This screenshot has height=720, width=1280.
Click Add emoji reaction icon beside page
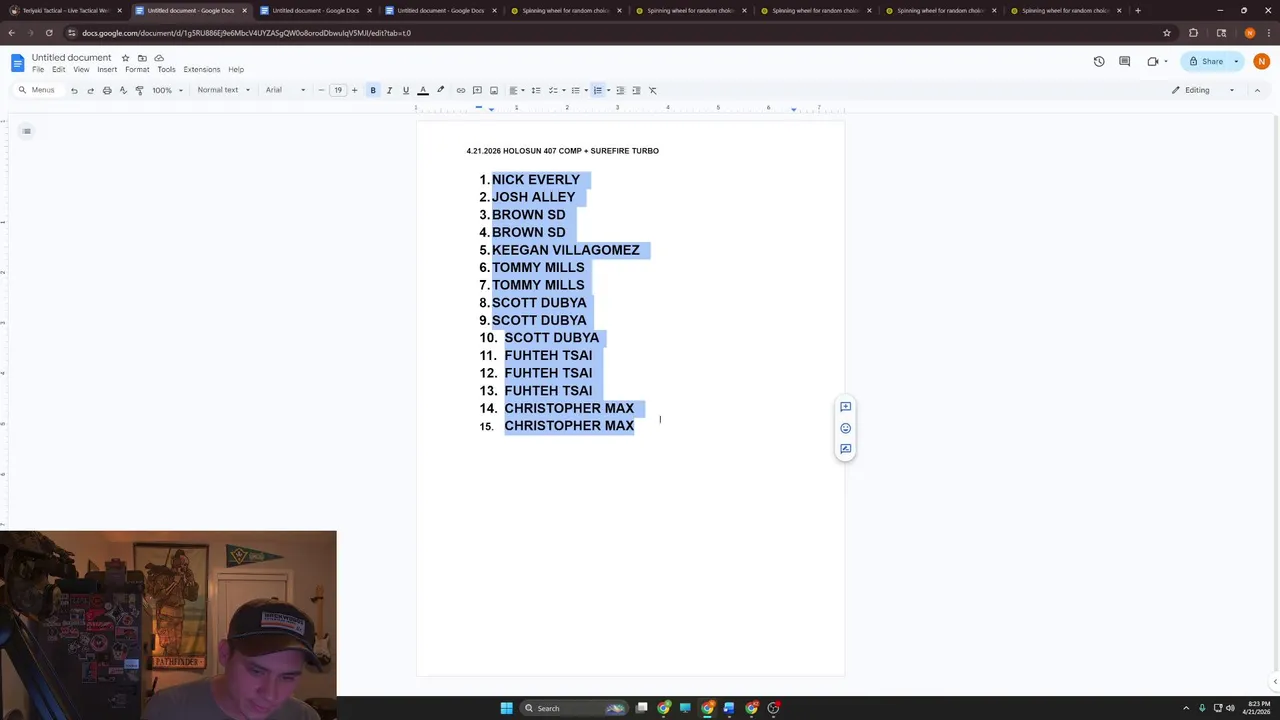click(x=845, y=428)
